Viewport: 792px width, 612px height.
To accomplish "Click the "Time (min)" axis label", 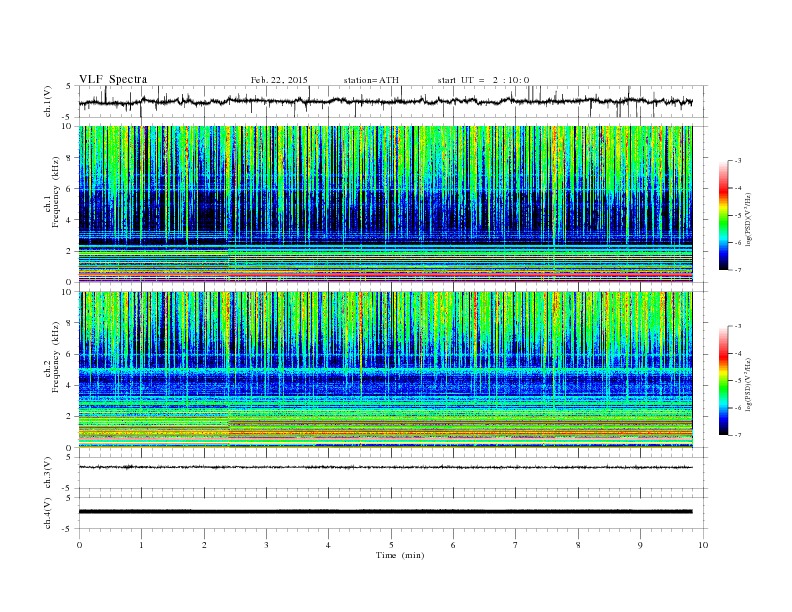I will coord(400,555).
